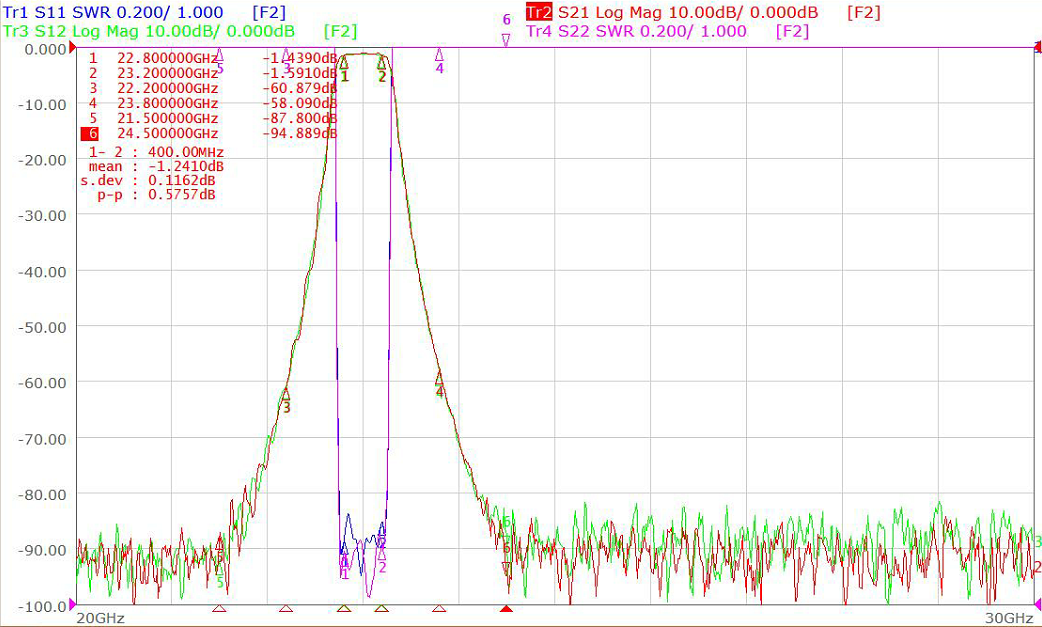Click the [F2] tag next to Tr2
1042x627 pixels.
tap(864, 13)
